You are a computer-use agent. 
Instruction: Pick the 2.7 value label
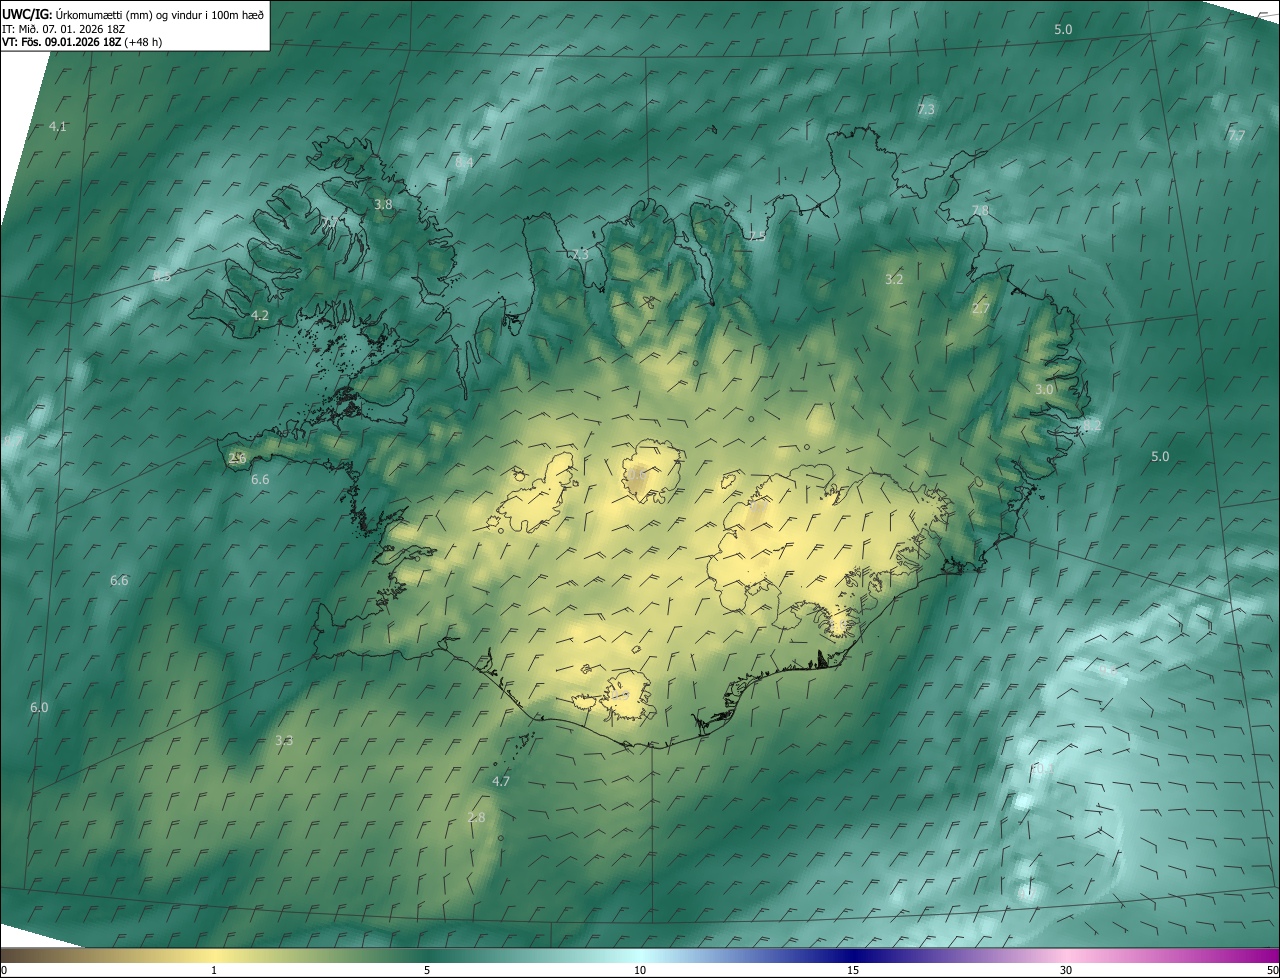[x=981, y=309]
